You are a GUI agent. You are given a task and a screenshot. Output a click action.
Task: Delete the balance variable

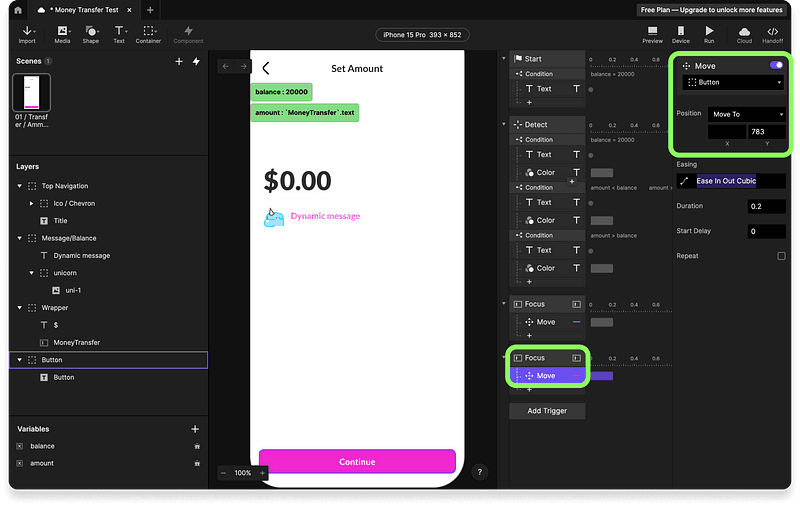[197, 446]
